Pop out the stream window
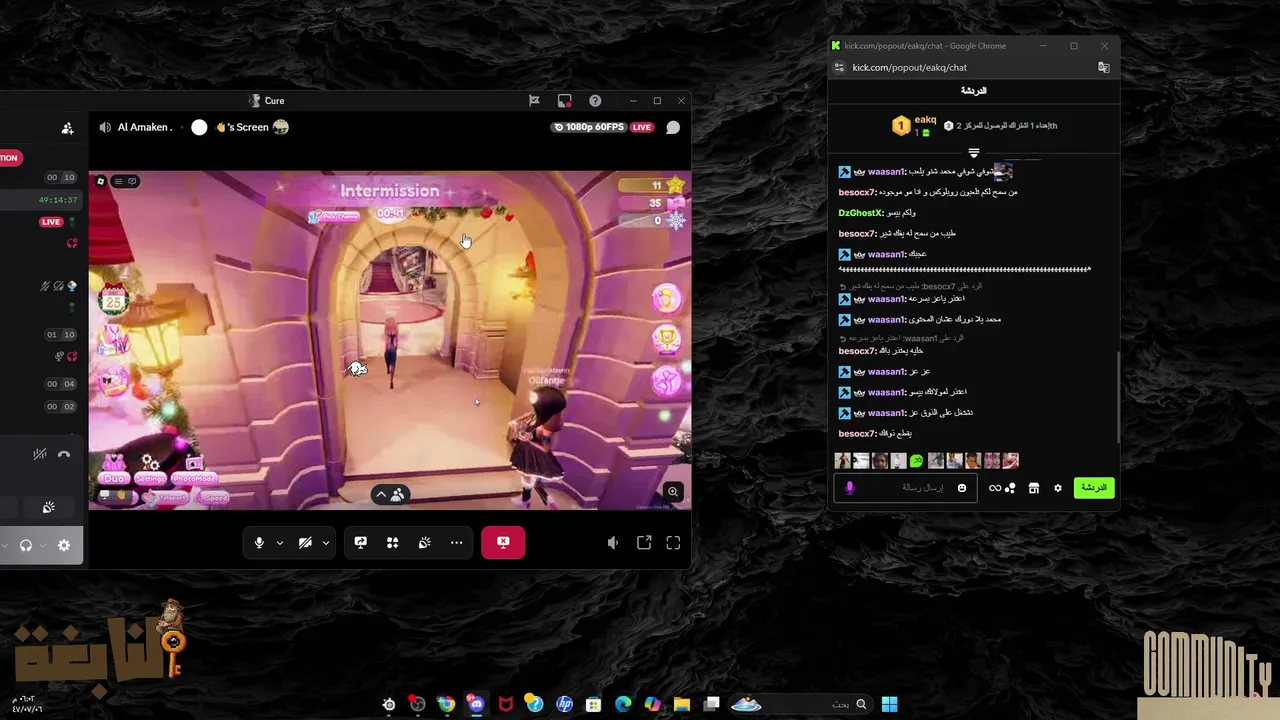The width and height of the screenshot is (1280, 720). (644, 542)
